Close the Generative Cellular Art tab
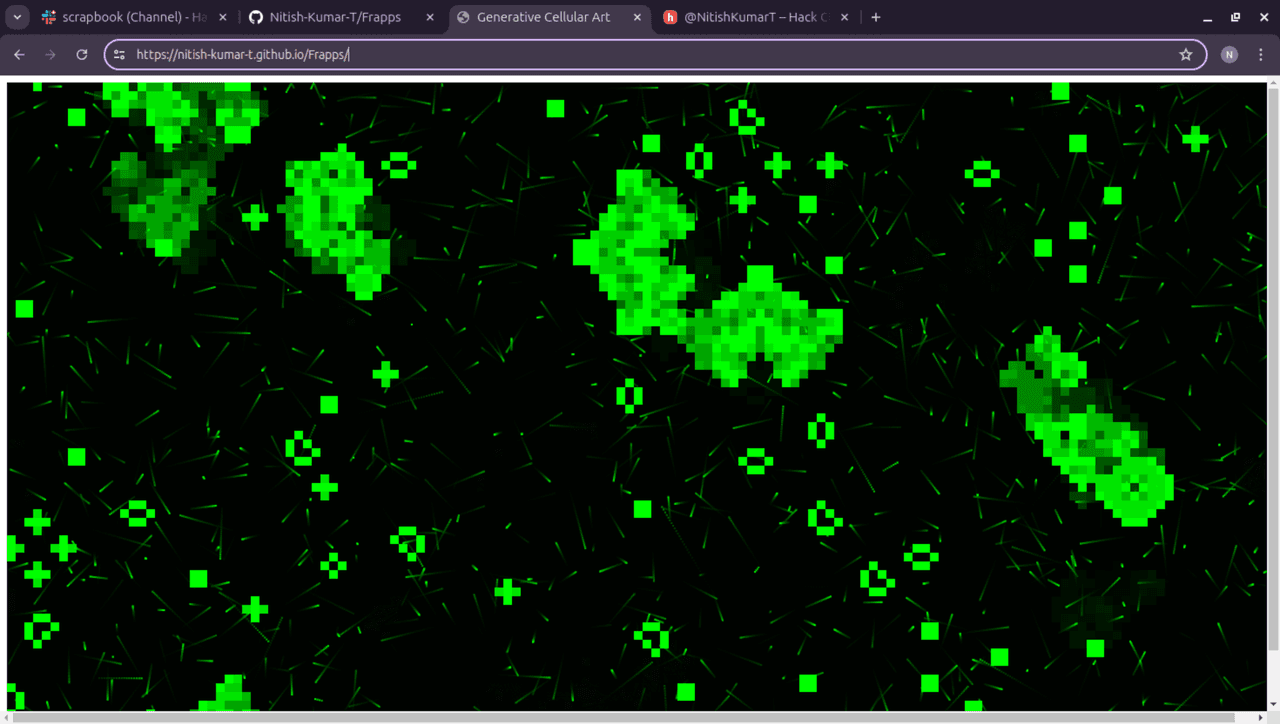 [637, 17]
